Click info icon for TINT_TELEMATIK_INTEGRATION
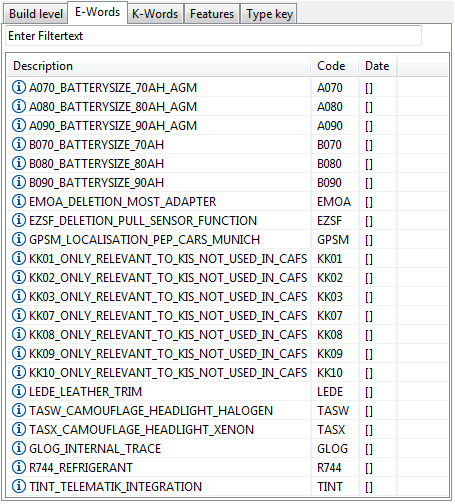The width and height of the screenshot is (455, 504). 19,486
